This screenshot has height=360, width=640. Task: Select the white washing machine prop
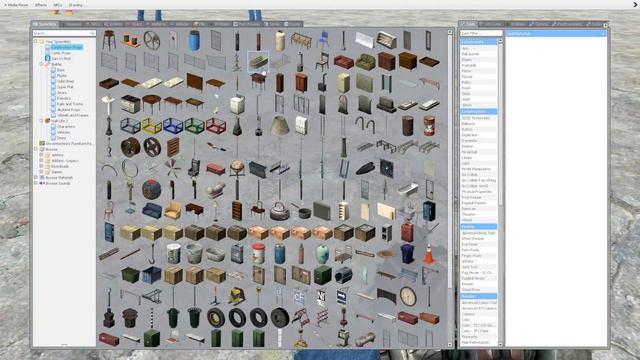[237, 104]
